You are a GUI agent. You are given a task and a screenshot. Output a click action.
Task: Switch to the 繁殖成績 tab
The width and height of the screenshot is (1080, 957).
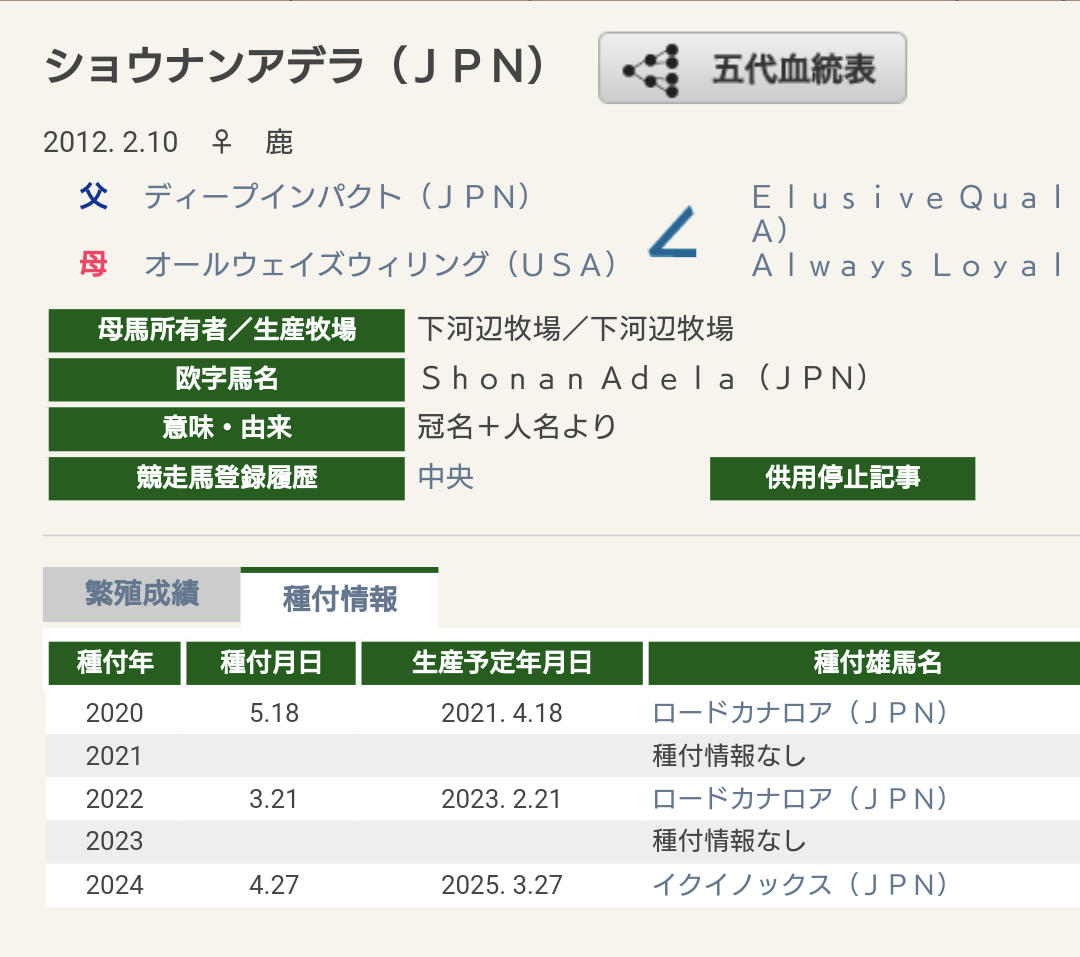[x=141, y=594]
